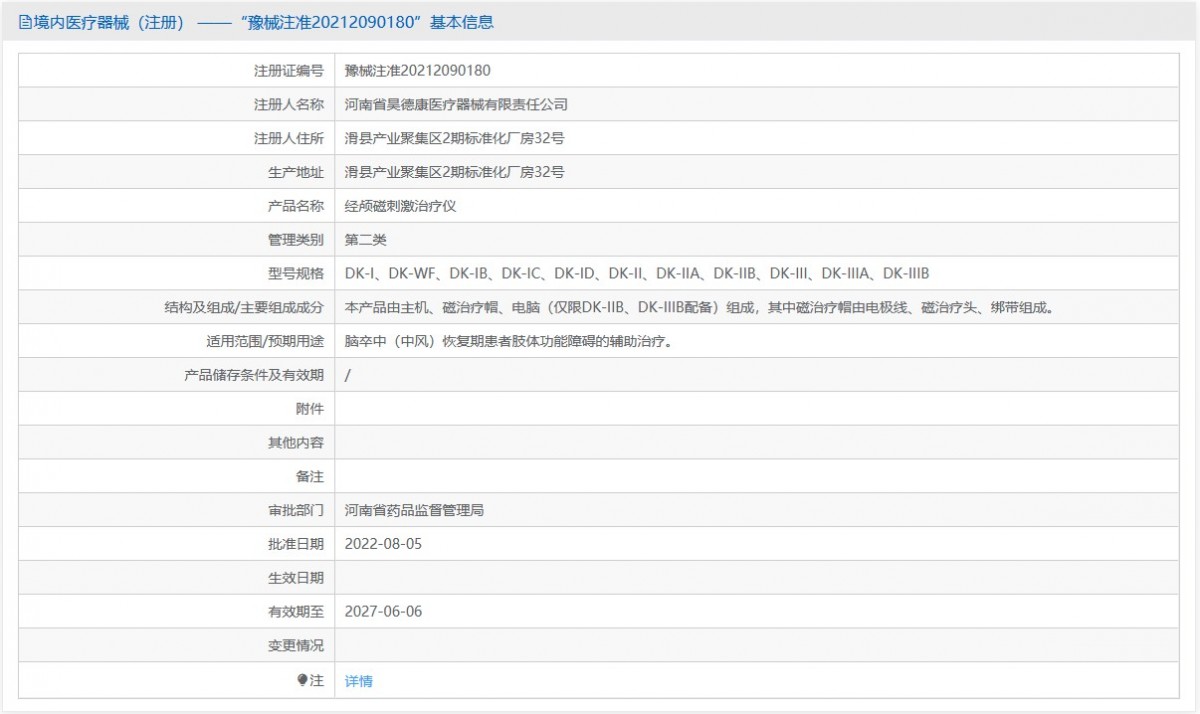Click the 变更情况 row label
The image size is (1200, 714).
pyautogui.click(x=295, y=645)
